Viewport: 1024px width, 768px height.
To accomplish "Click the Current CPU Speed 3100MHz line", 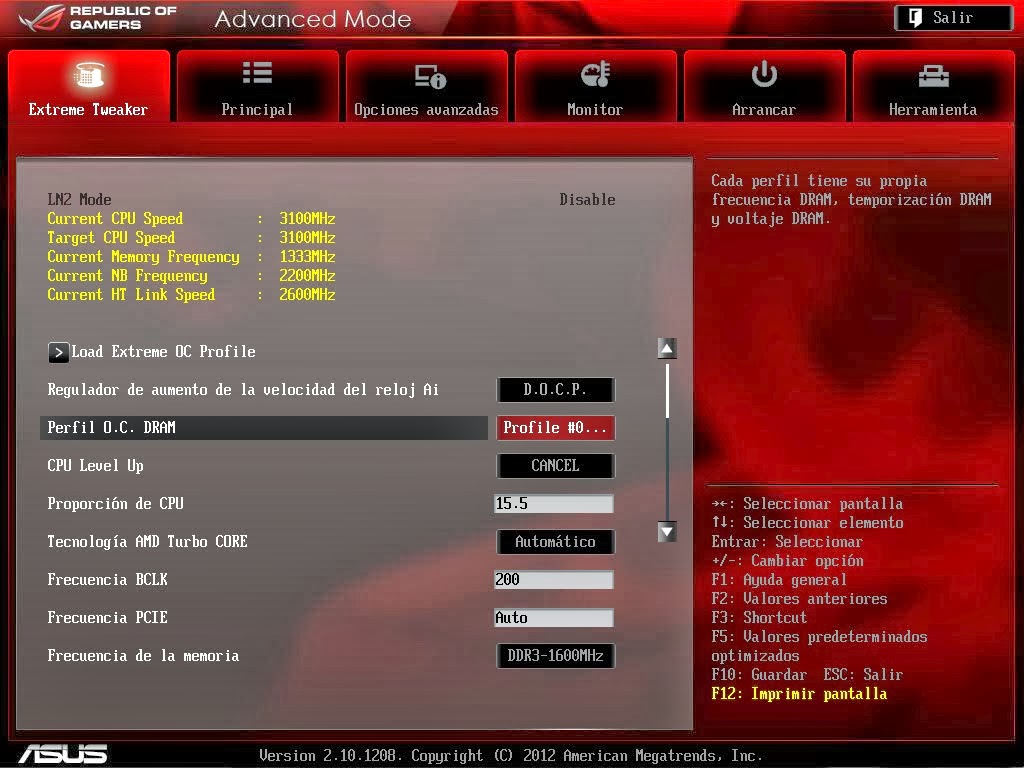I will pyautogui.click(x=191, y=218).
